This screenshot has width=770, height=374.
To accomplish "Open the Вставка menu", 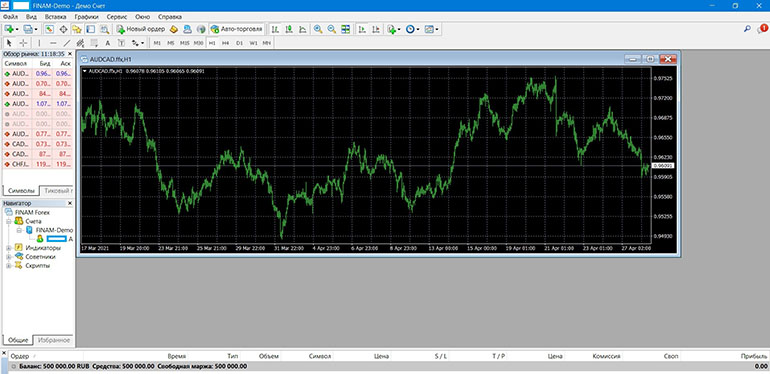I will tap(55, 16).
